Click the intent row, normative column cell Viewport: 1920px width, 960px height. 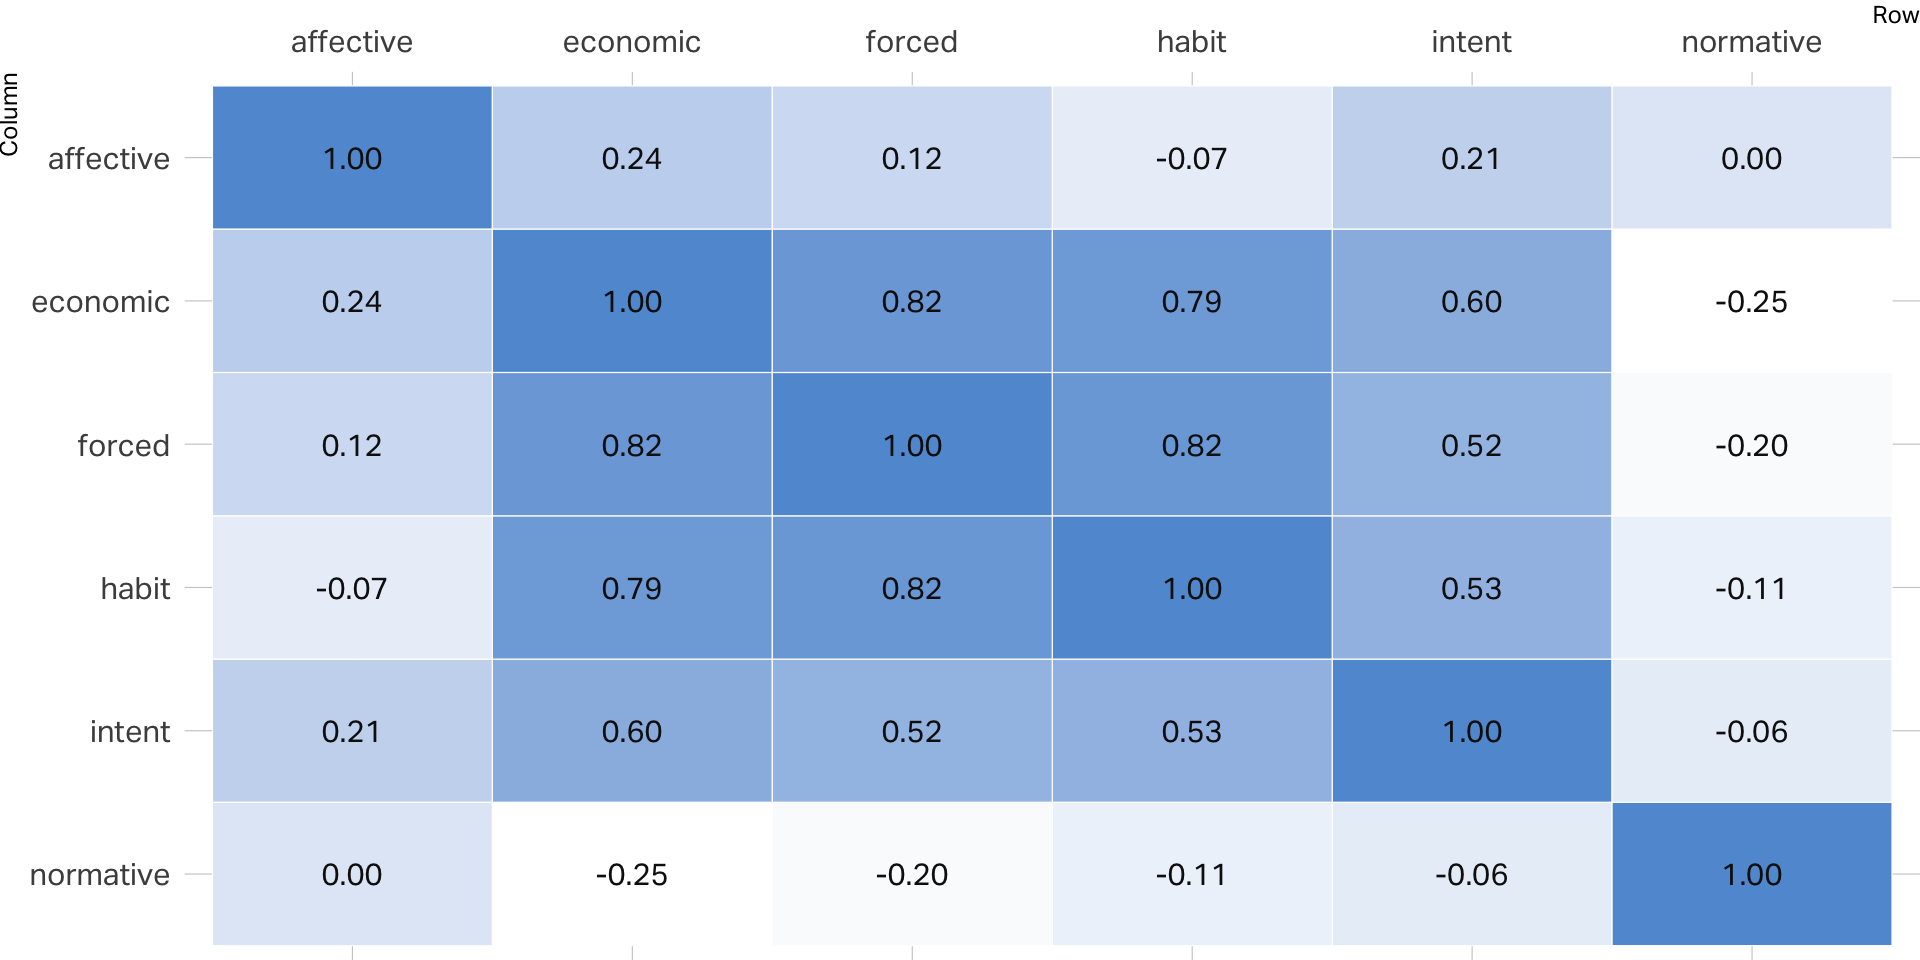tap(1751, 731)
